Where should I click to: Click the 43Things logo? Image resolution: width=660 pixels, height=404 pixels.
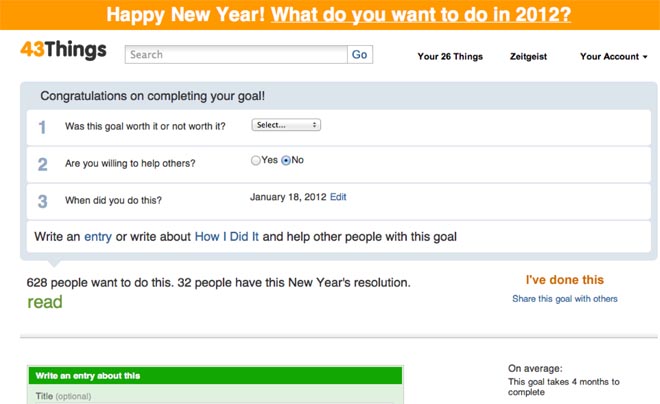pyautogui.click(x=63, y=51)
